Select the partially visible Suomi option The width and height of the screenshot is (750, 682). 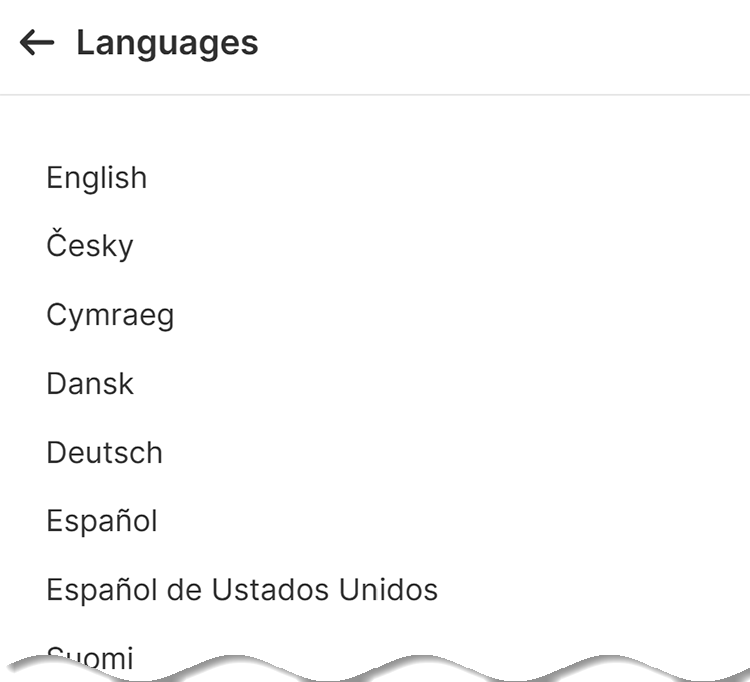(92, 656)
